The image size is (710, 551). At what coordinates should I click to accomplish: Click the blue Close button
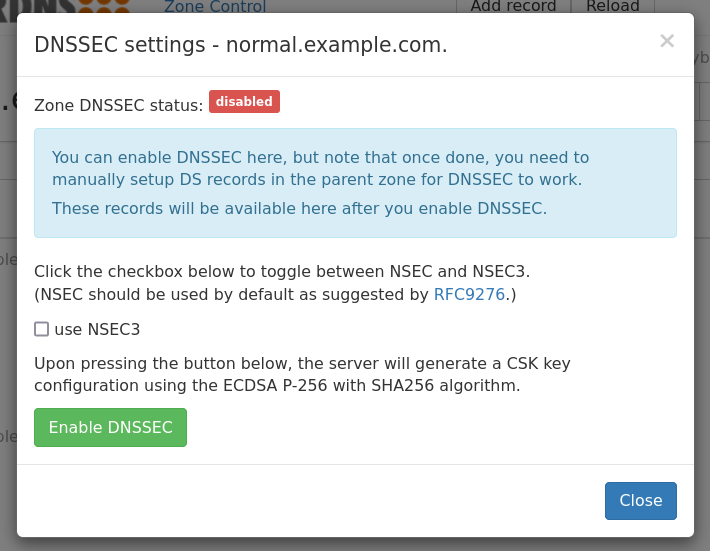pyautogui.click(x=640, y=501)
